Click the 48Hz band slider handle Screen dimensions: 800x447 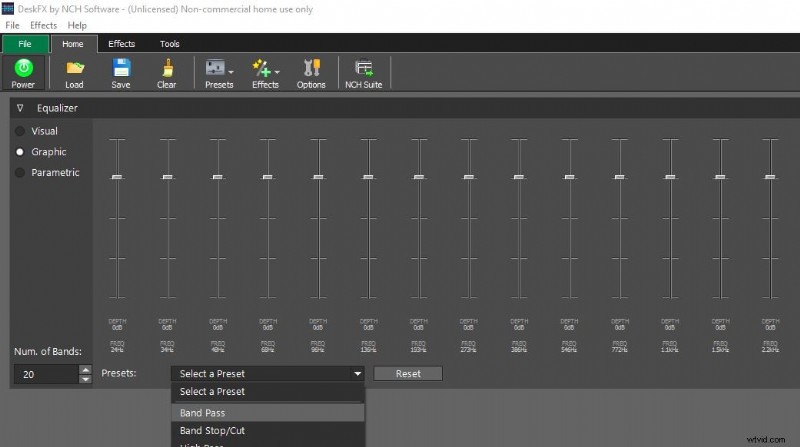(218, 177)
